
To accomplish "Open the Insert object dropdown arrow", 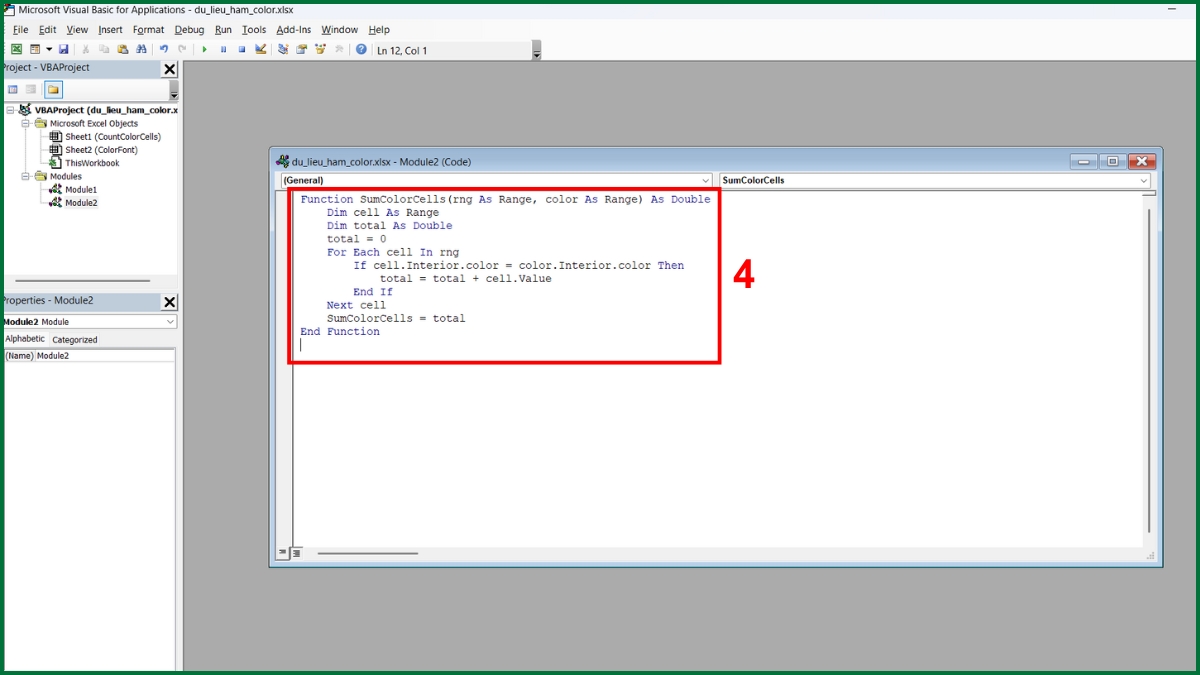I will [x=49, y=49].
